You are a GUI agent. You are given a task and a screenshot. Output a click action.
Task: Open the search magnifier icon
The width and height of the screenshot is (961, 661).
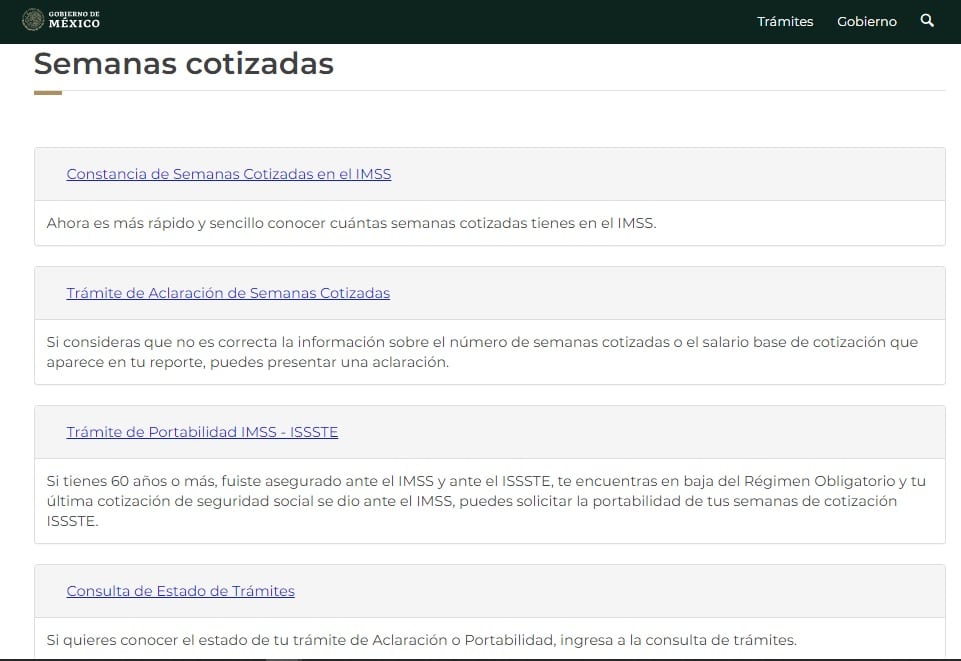927,21
